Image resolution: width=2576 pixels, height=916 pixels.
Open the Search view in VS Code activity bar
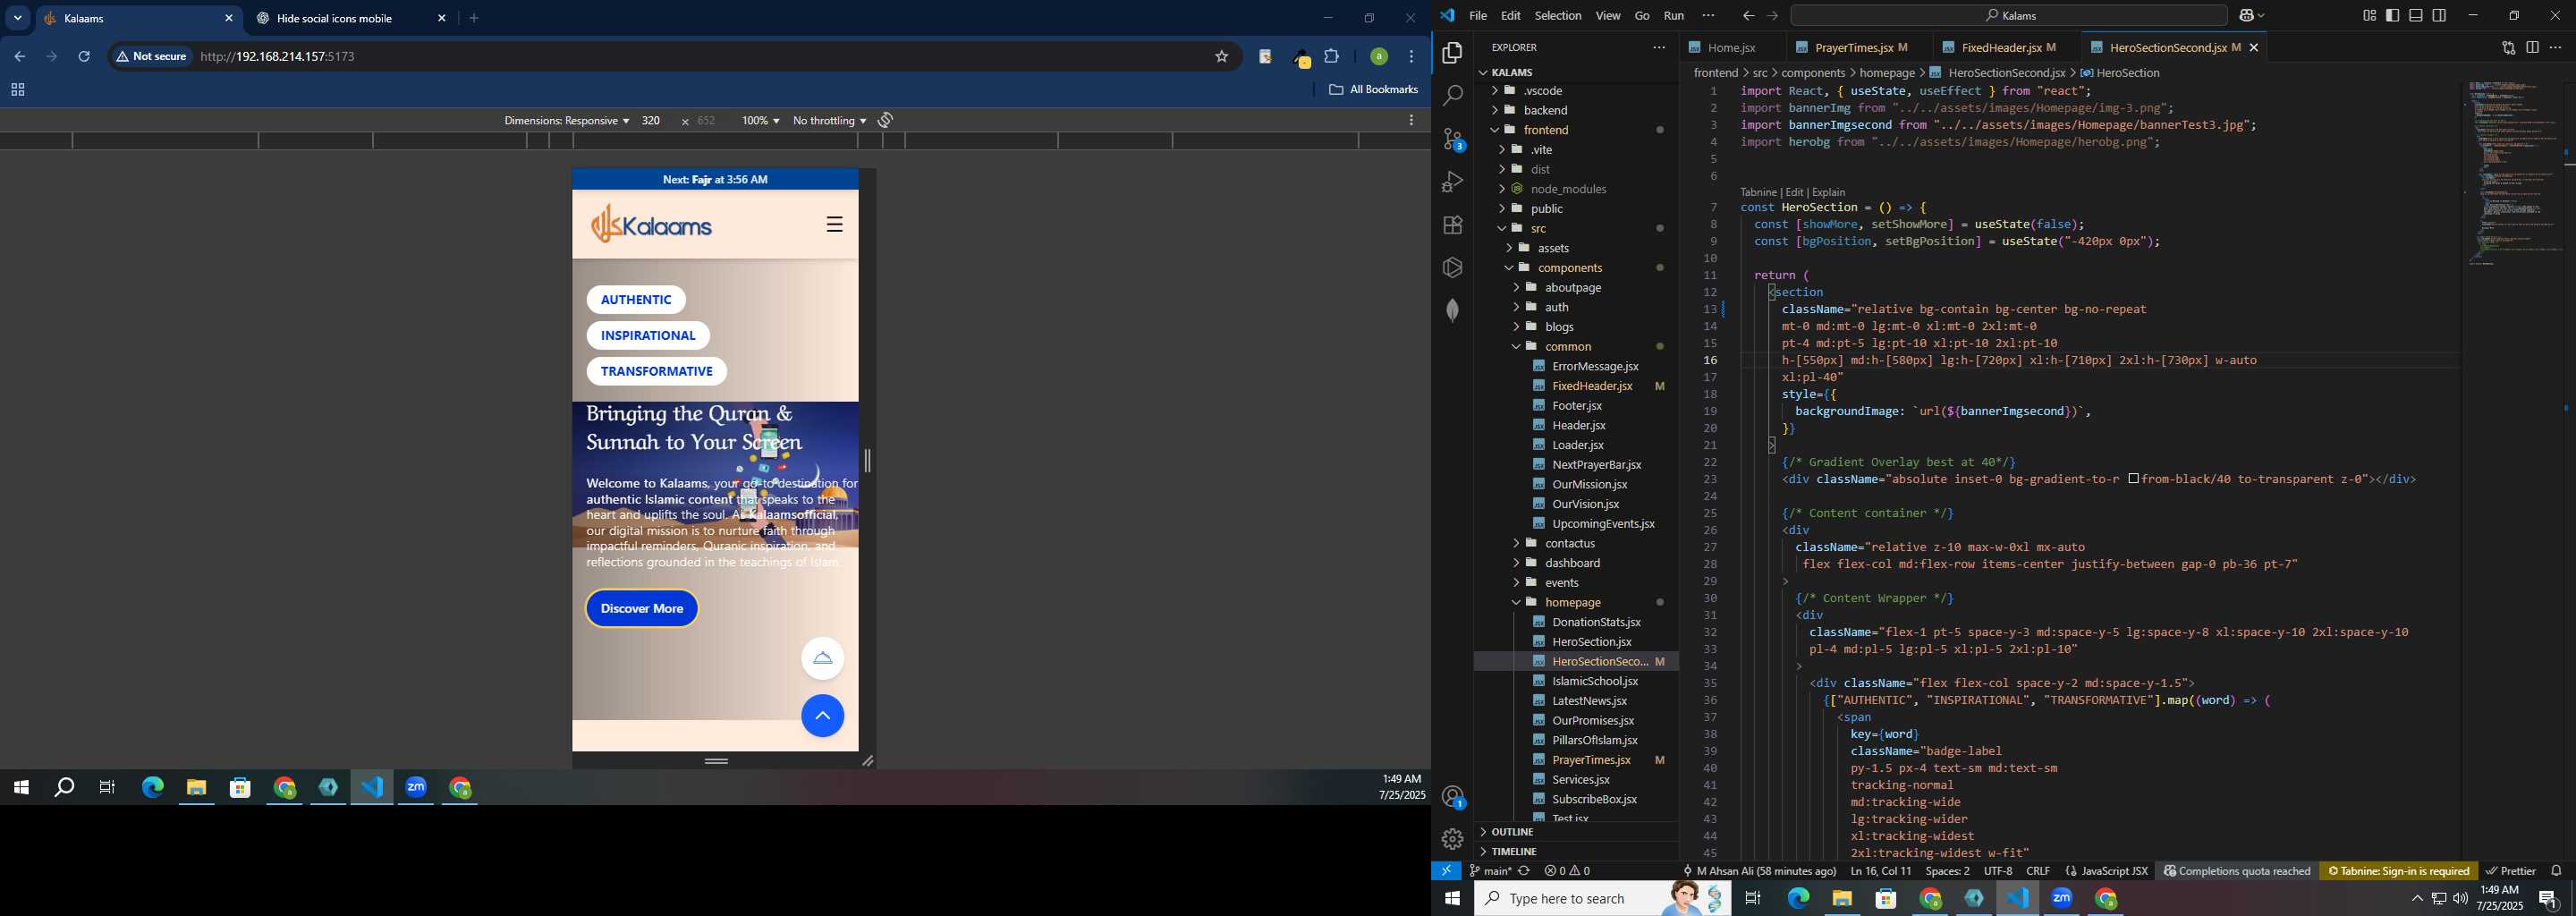coord(1453,96)
